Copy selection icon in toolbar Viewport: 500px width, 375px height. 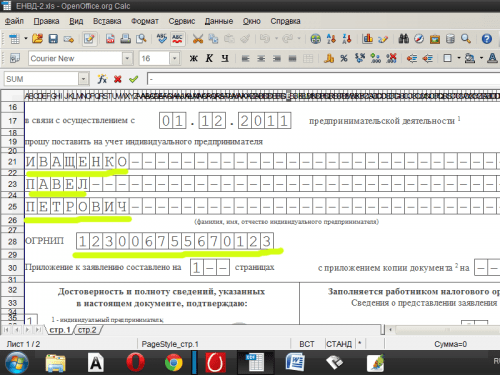(x=213, y=39)
